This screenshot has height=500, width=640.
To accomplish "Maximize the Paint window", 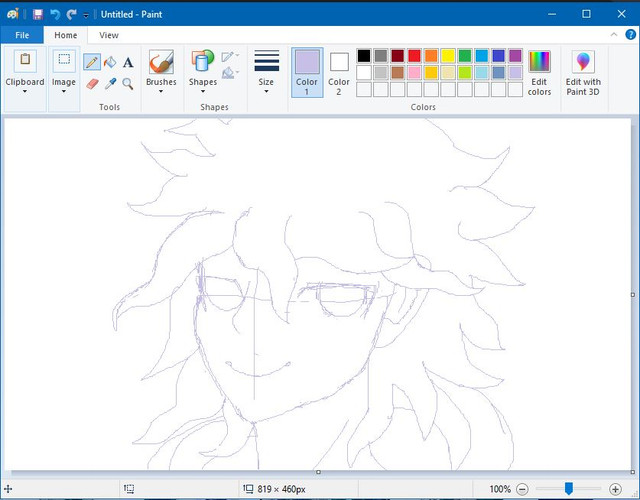I will (x=586, y=14).
